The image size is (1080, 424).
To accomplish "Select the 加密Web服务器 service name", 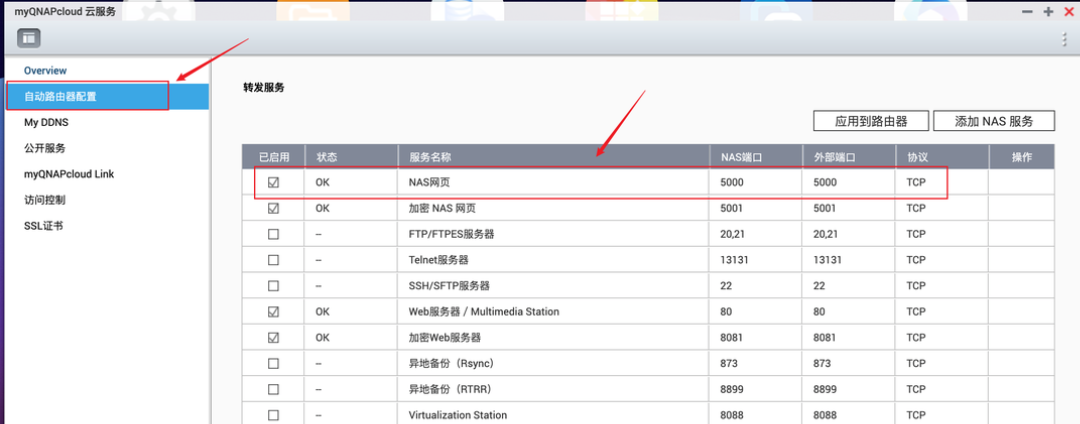I will click(x=444, y=337).
